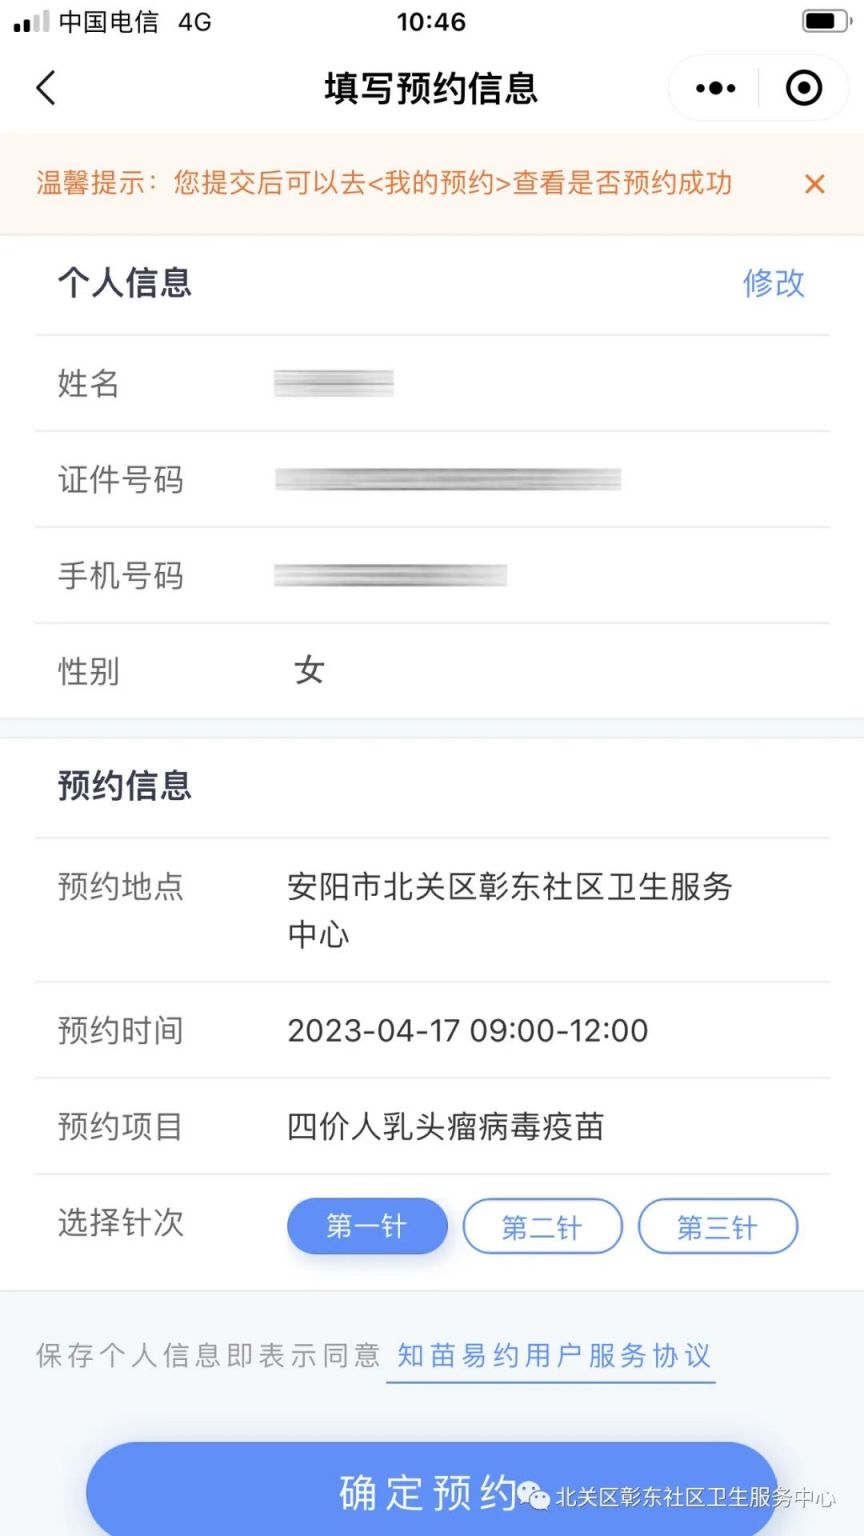Open 知苗易约用户服务协议 link
Screen dimensions: 864x1536
[553, 1355]
